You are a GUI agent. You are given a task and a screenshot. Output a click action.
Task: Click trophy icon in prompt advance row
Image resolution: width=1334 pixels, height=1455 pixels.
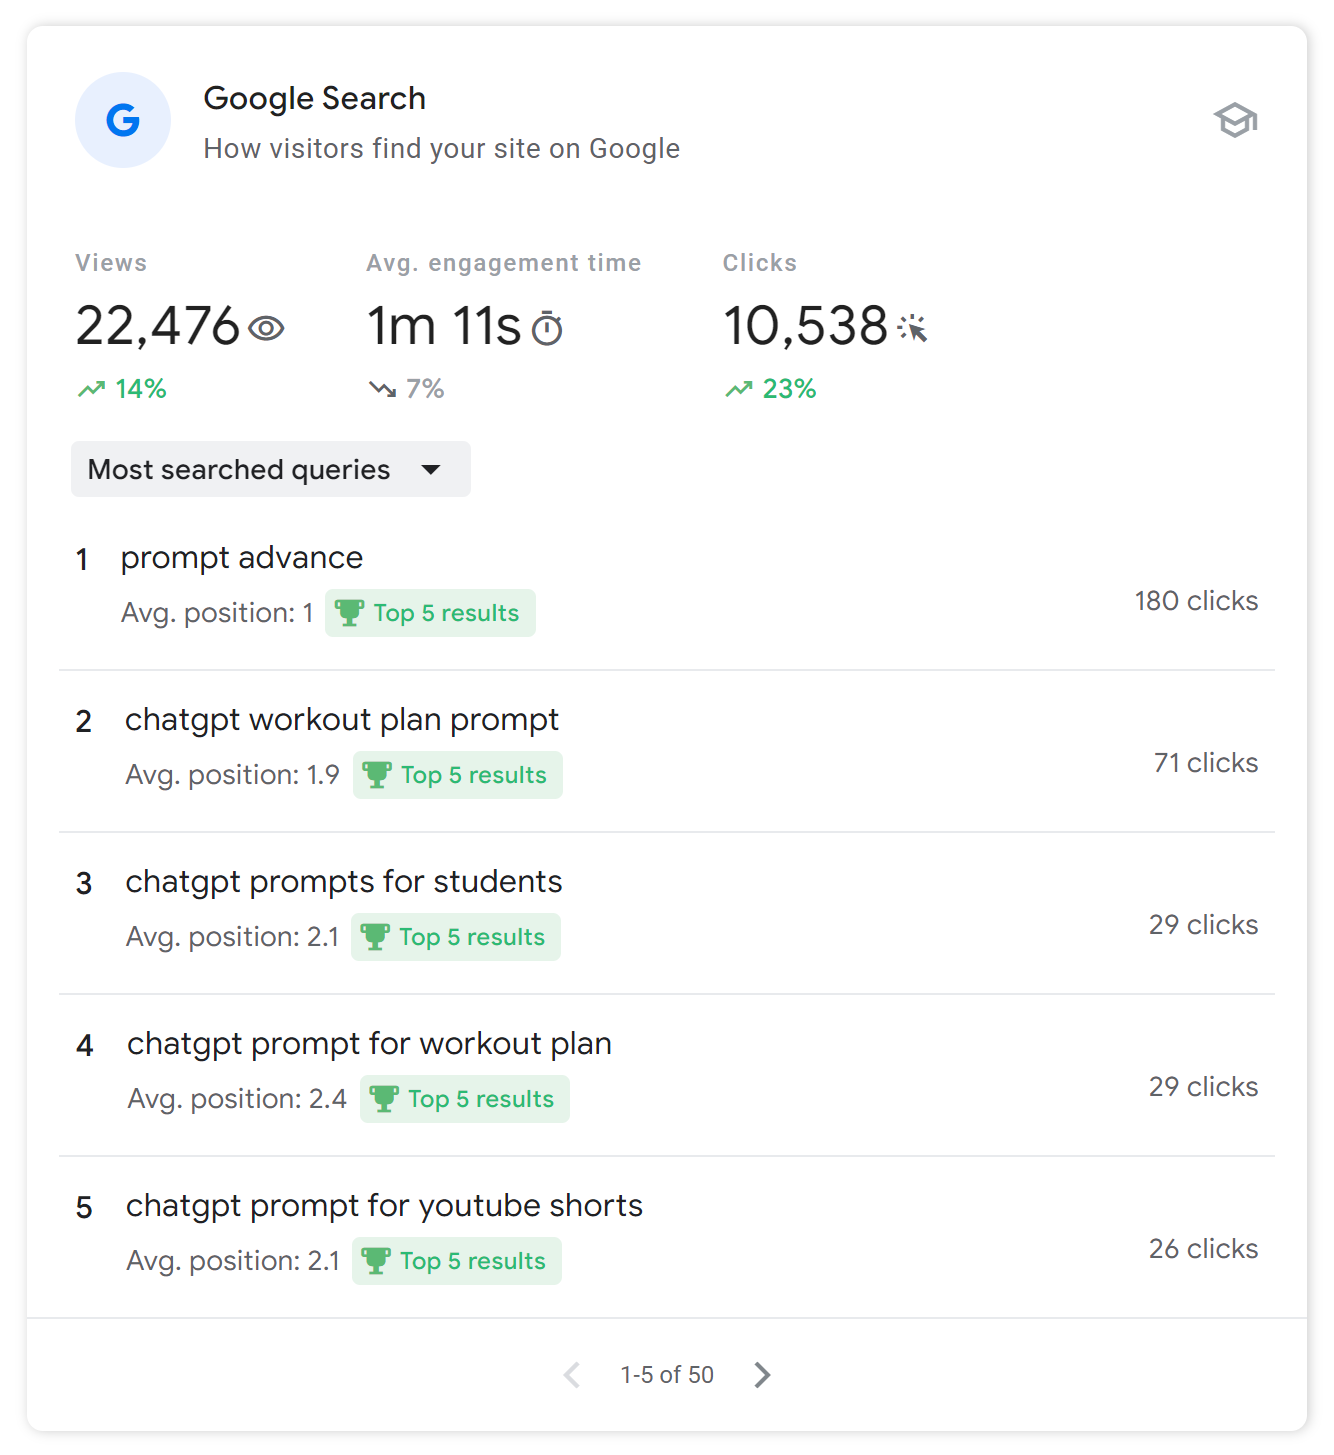click(x=349, y=613)
